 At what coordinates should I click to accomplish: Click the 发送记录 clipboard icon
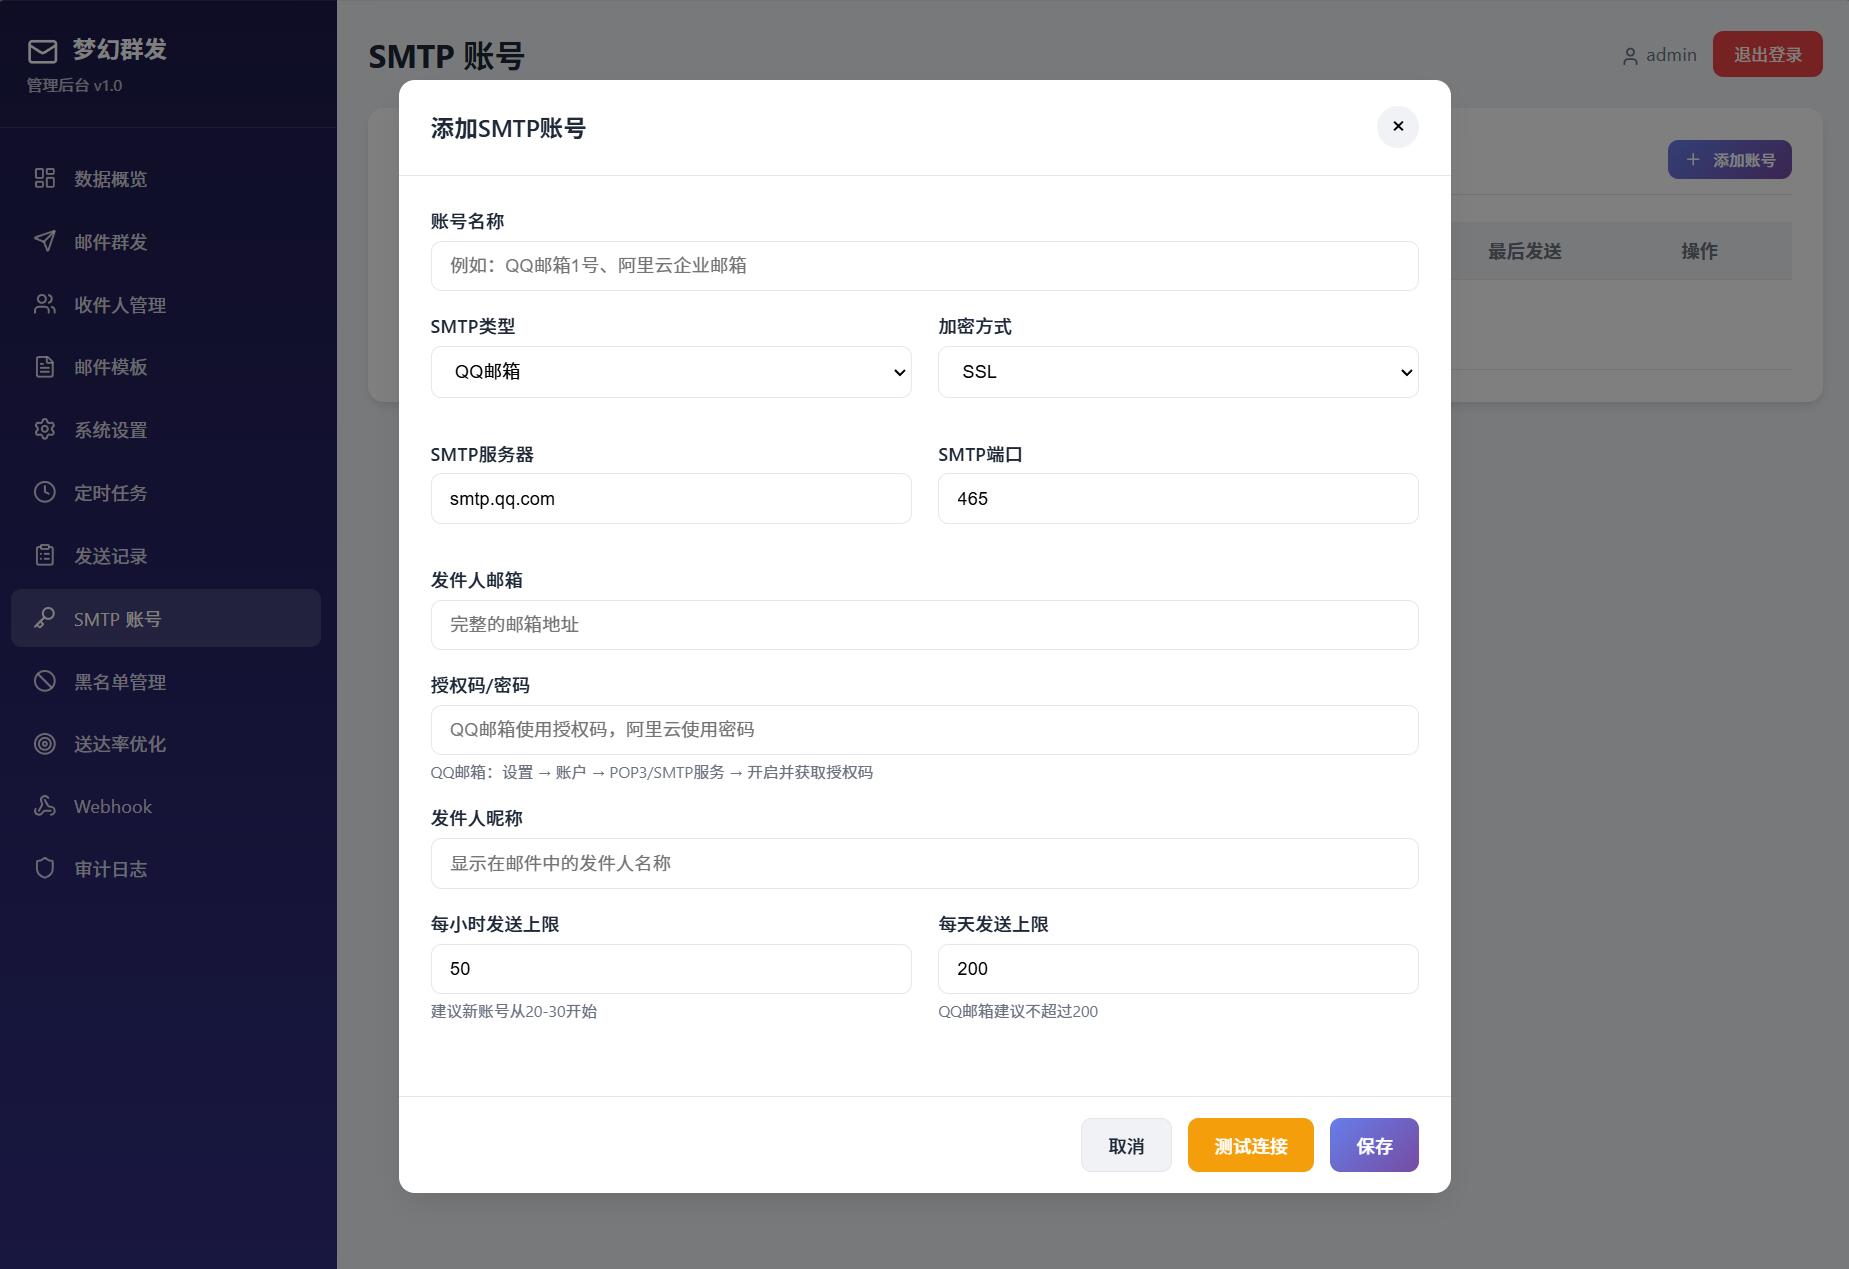tap(45, 555)
